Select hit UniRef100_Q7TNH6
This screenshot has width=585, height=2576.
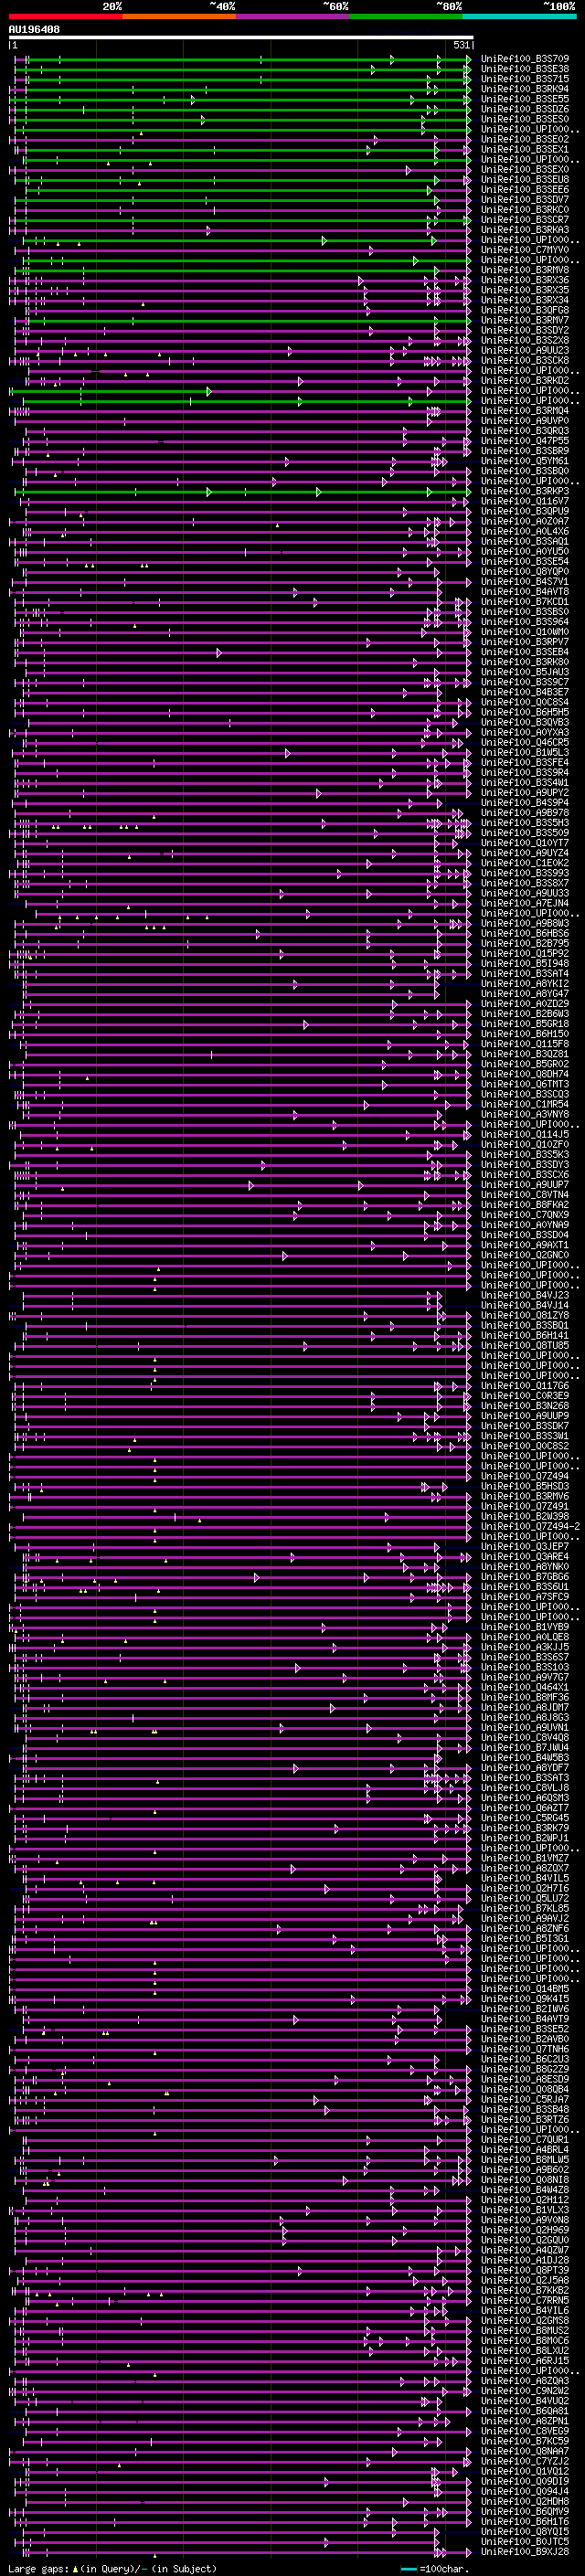point(525,2049)
